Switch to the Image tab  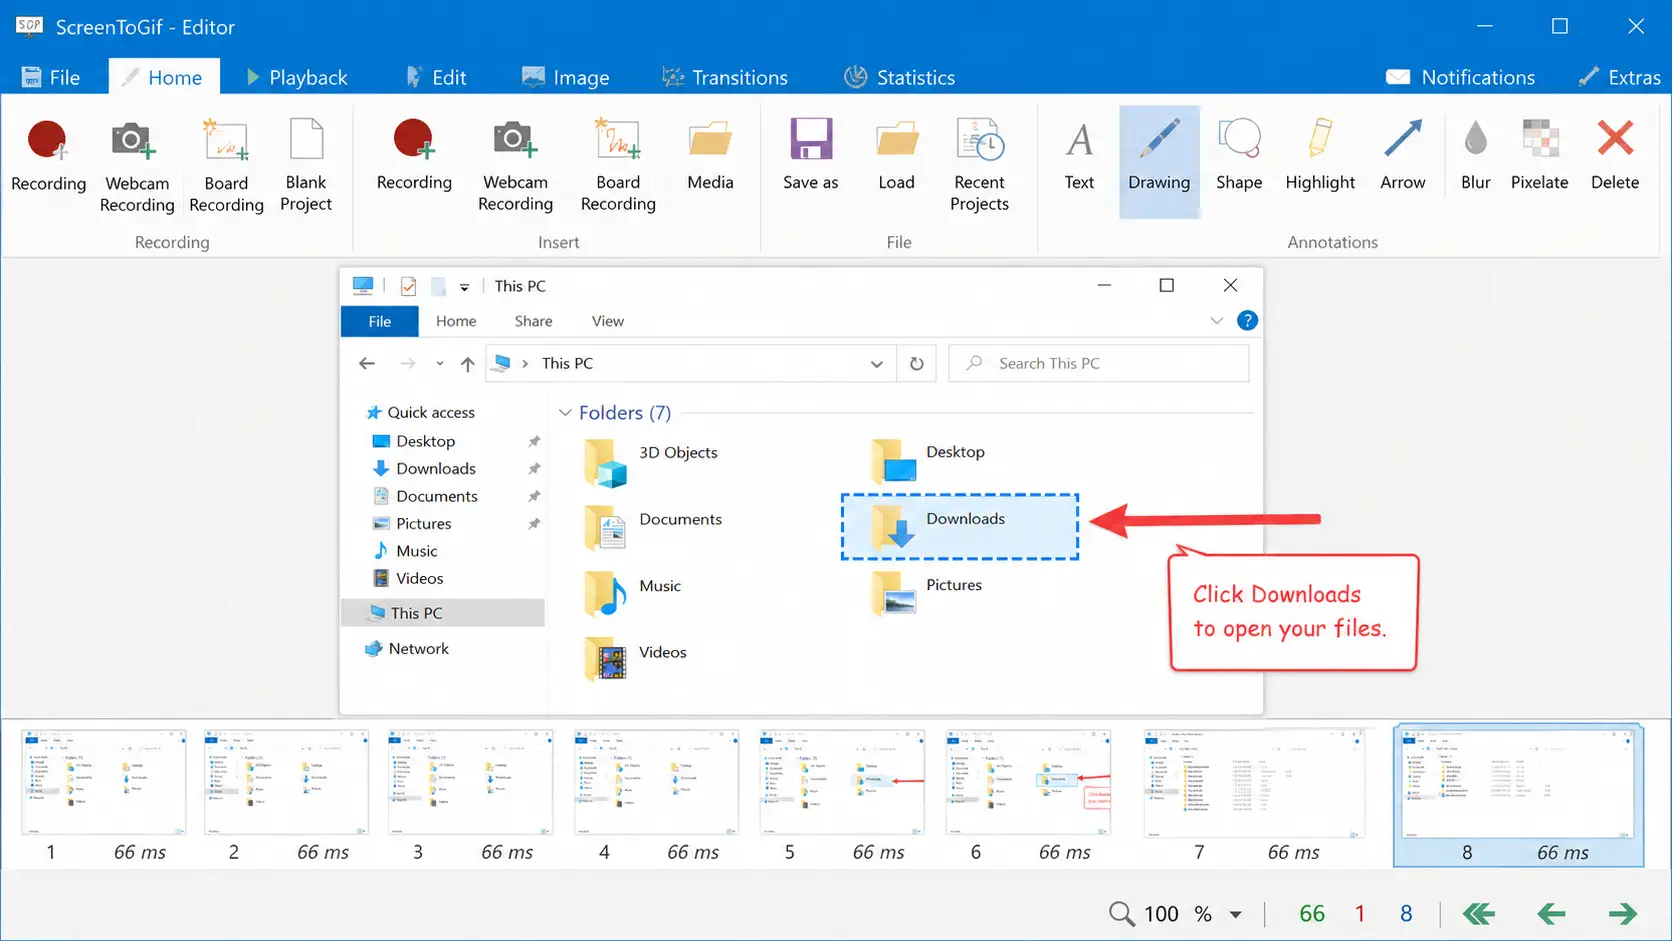566,77
